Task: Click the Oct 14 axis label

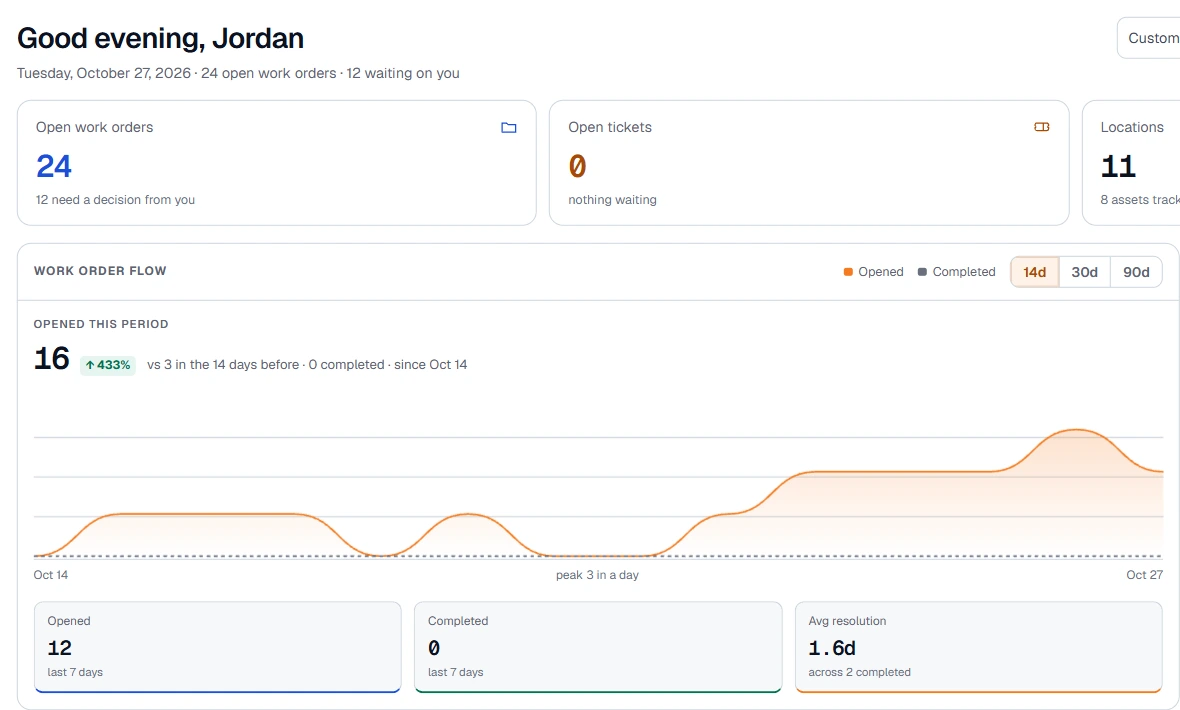Action: pyautogui.click(x=50, y=575)
